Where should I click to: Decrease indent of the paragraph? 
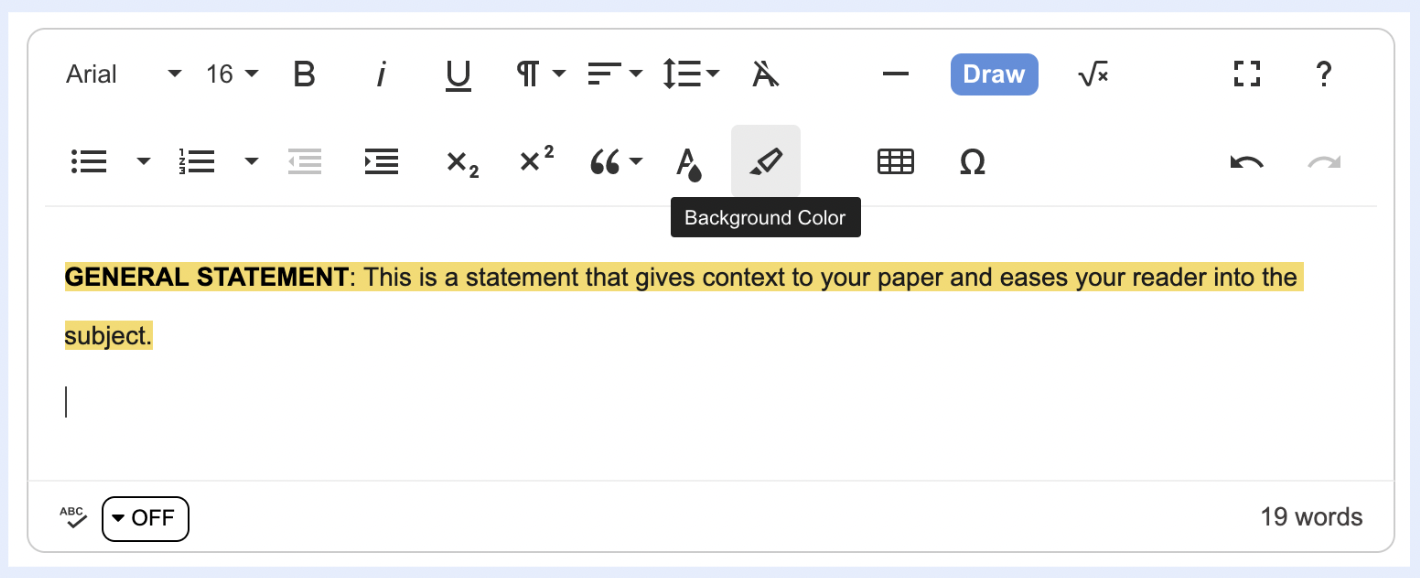(x=305, y=161)
